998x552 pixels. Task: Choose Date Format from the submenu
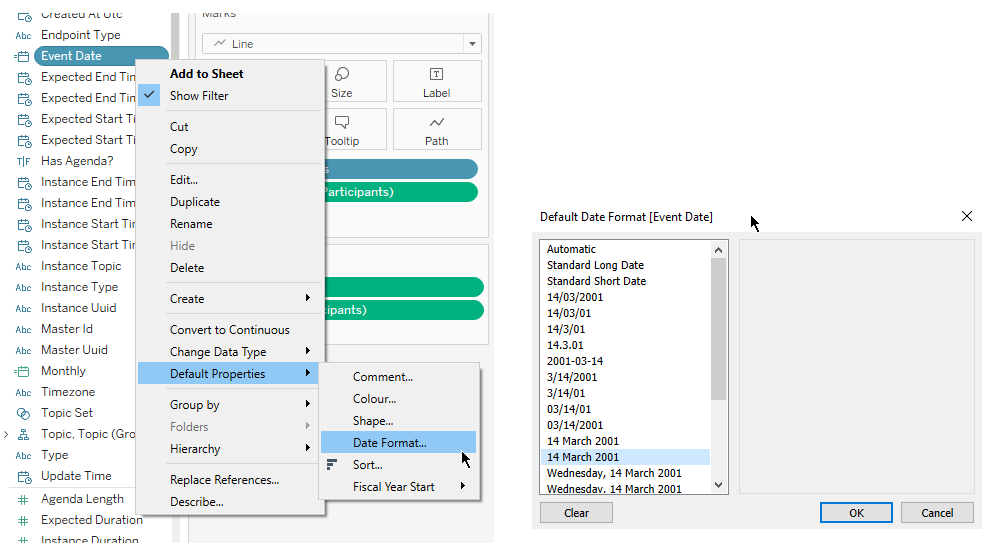pos(389,443)
